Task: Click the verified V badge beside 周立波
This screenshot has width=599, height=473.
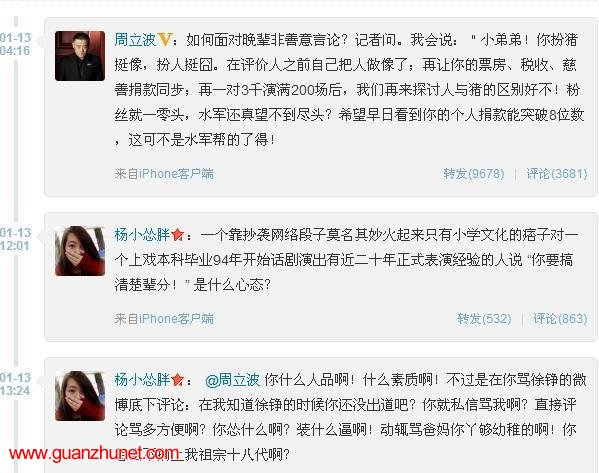Action: pos(164,39)
